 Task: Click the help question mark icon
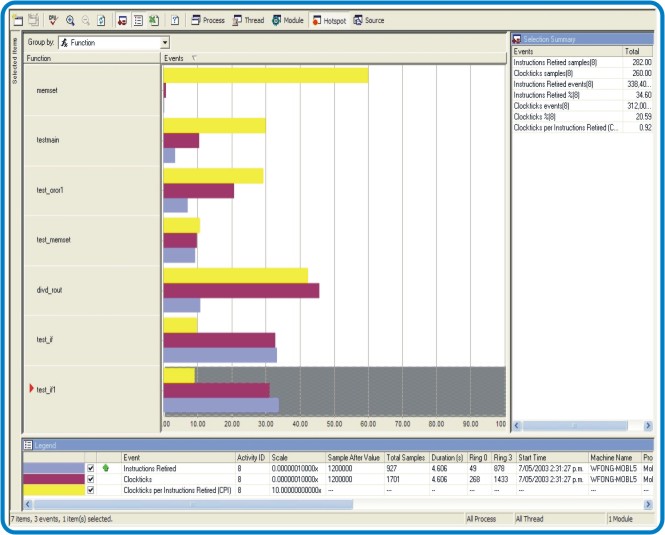click(x=175, y=20)
